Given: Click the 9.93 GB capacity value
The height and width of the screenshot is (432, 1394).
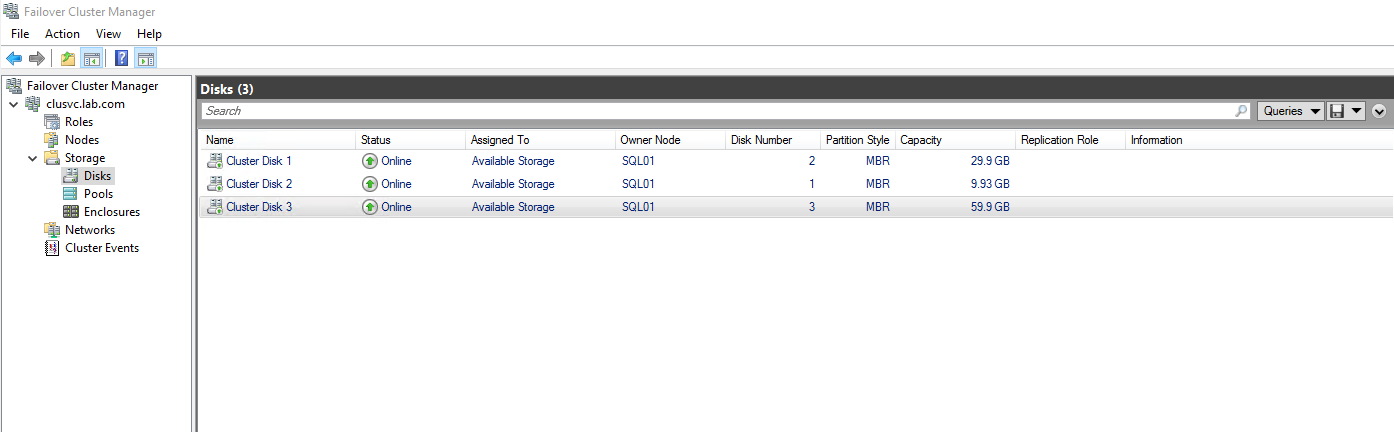Looking at the screenshot, I should (x=990, y=184).
